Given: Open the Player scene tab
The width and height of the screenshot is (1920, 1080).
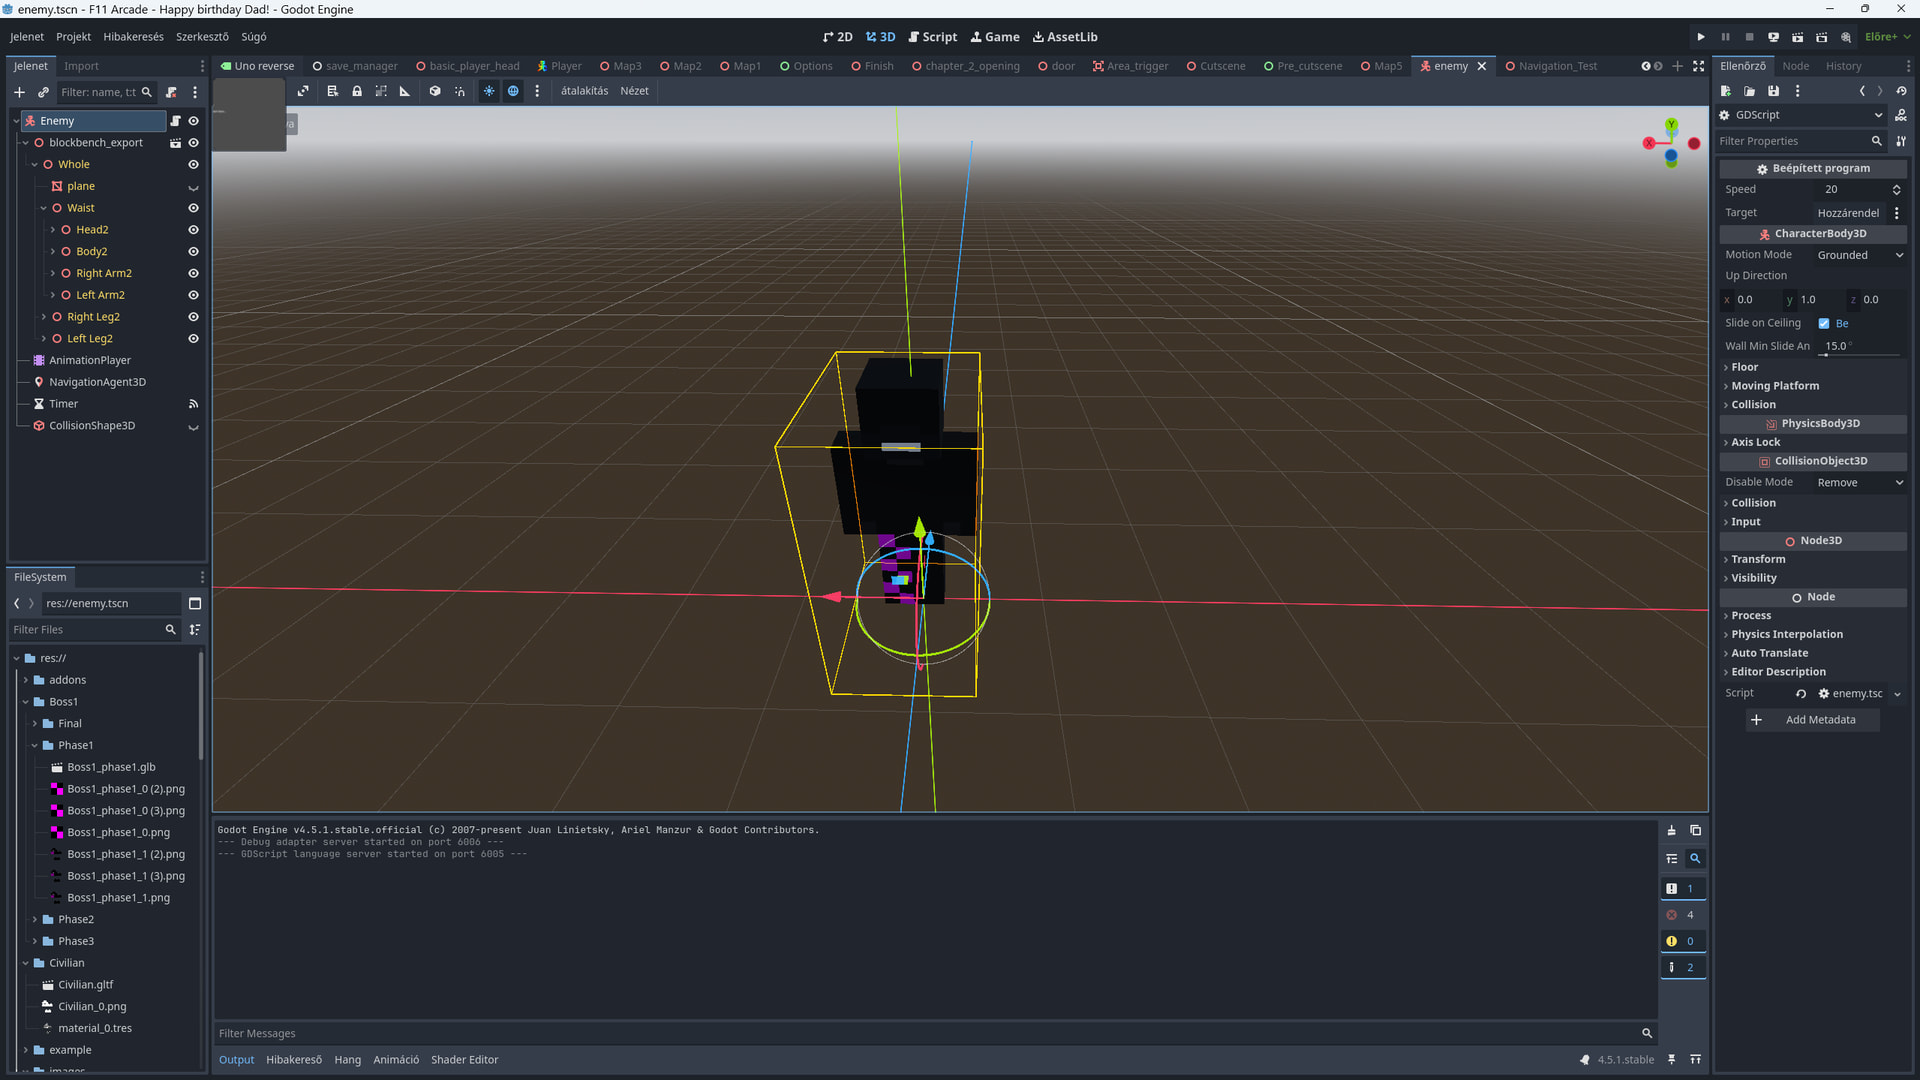Looking at the screenshot, I should pyautogui.click(x=558, y=66).
